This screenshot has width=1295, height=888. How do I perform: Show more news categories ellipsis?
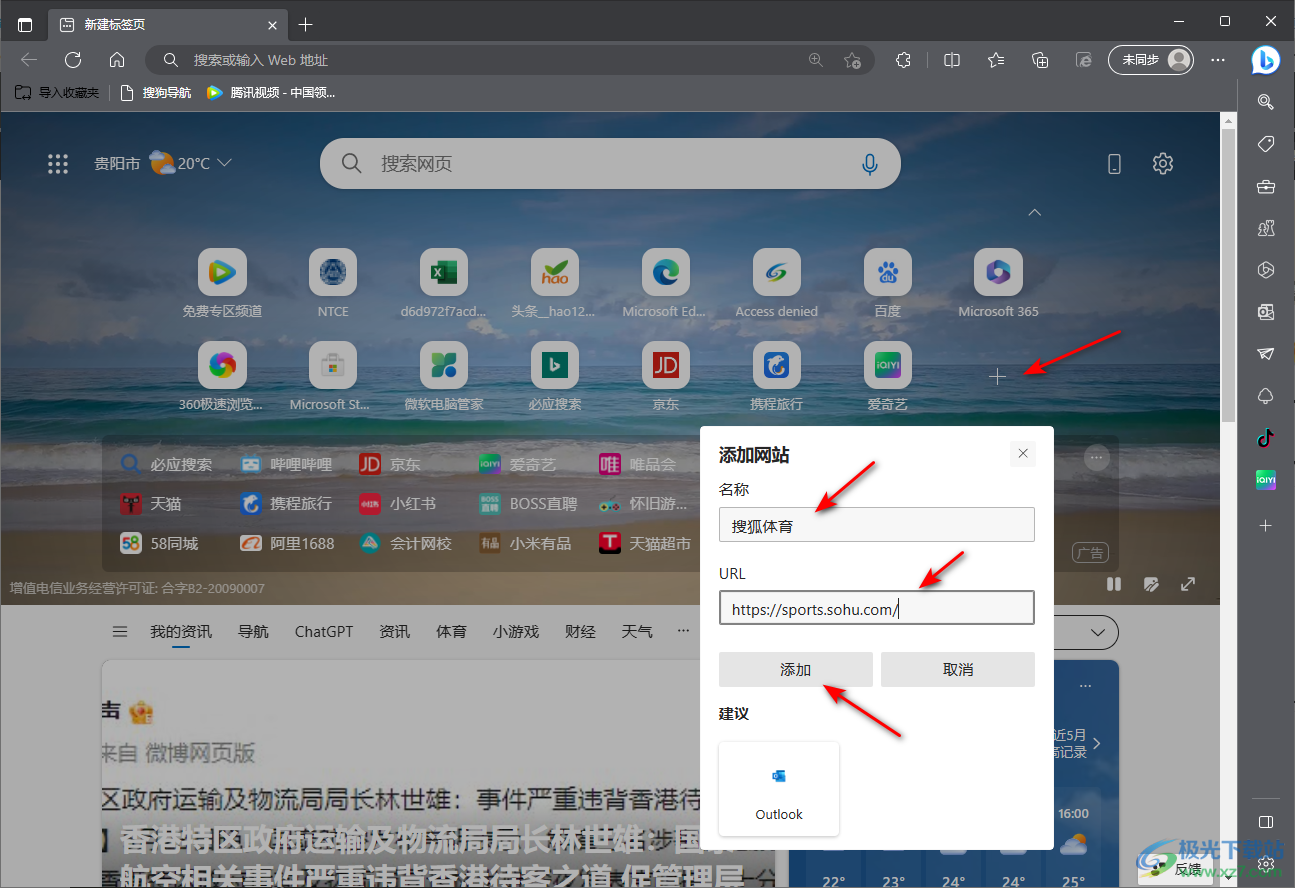[684, 631]
